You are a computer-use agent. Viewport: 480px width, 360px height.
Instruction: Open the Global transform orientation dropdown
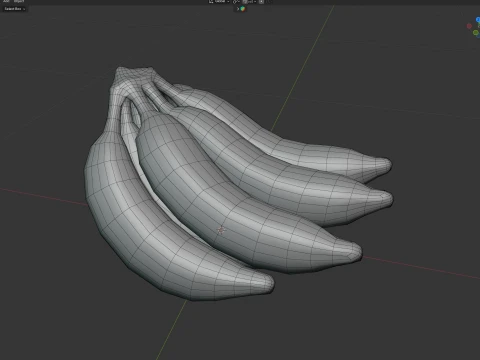point(219,2)
